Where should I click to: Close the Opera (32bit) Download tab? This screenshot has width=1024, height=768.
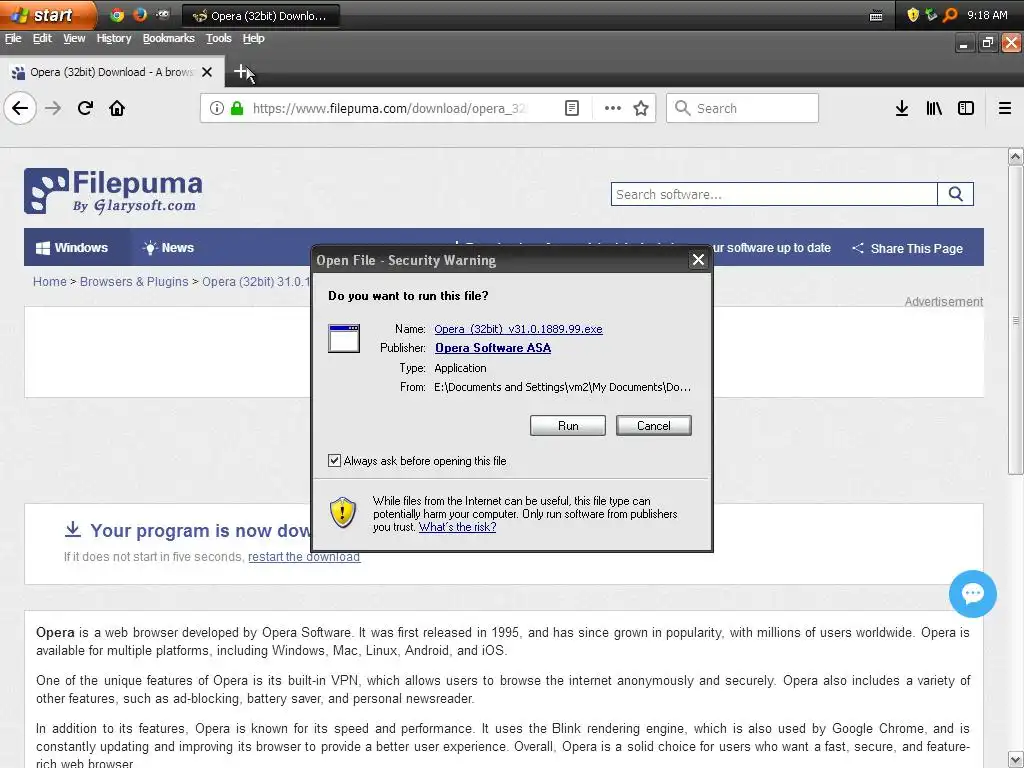click(207, 72)
